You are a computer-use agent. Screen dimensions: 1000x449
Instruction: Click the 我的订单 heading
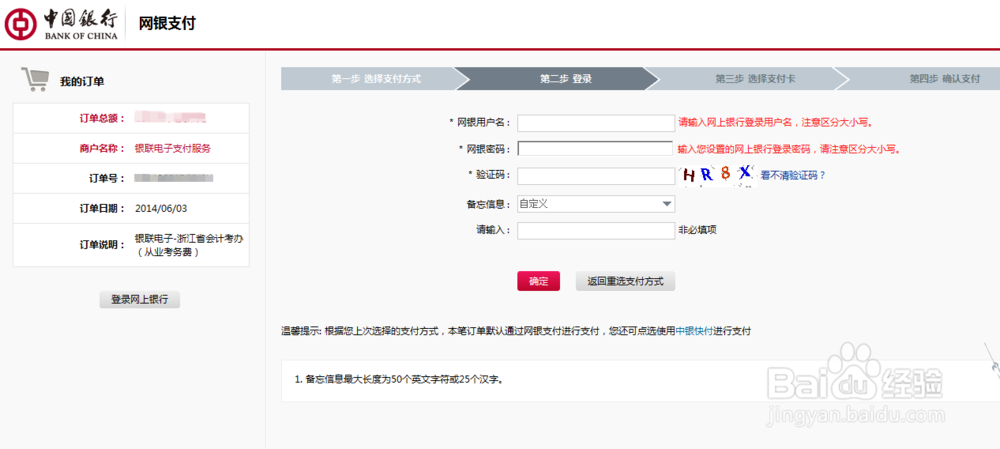82,81
